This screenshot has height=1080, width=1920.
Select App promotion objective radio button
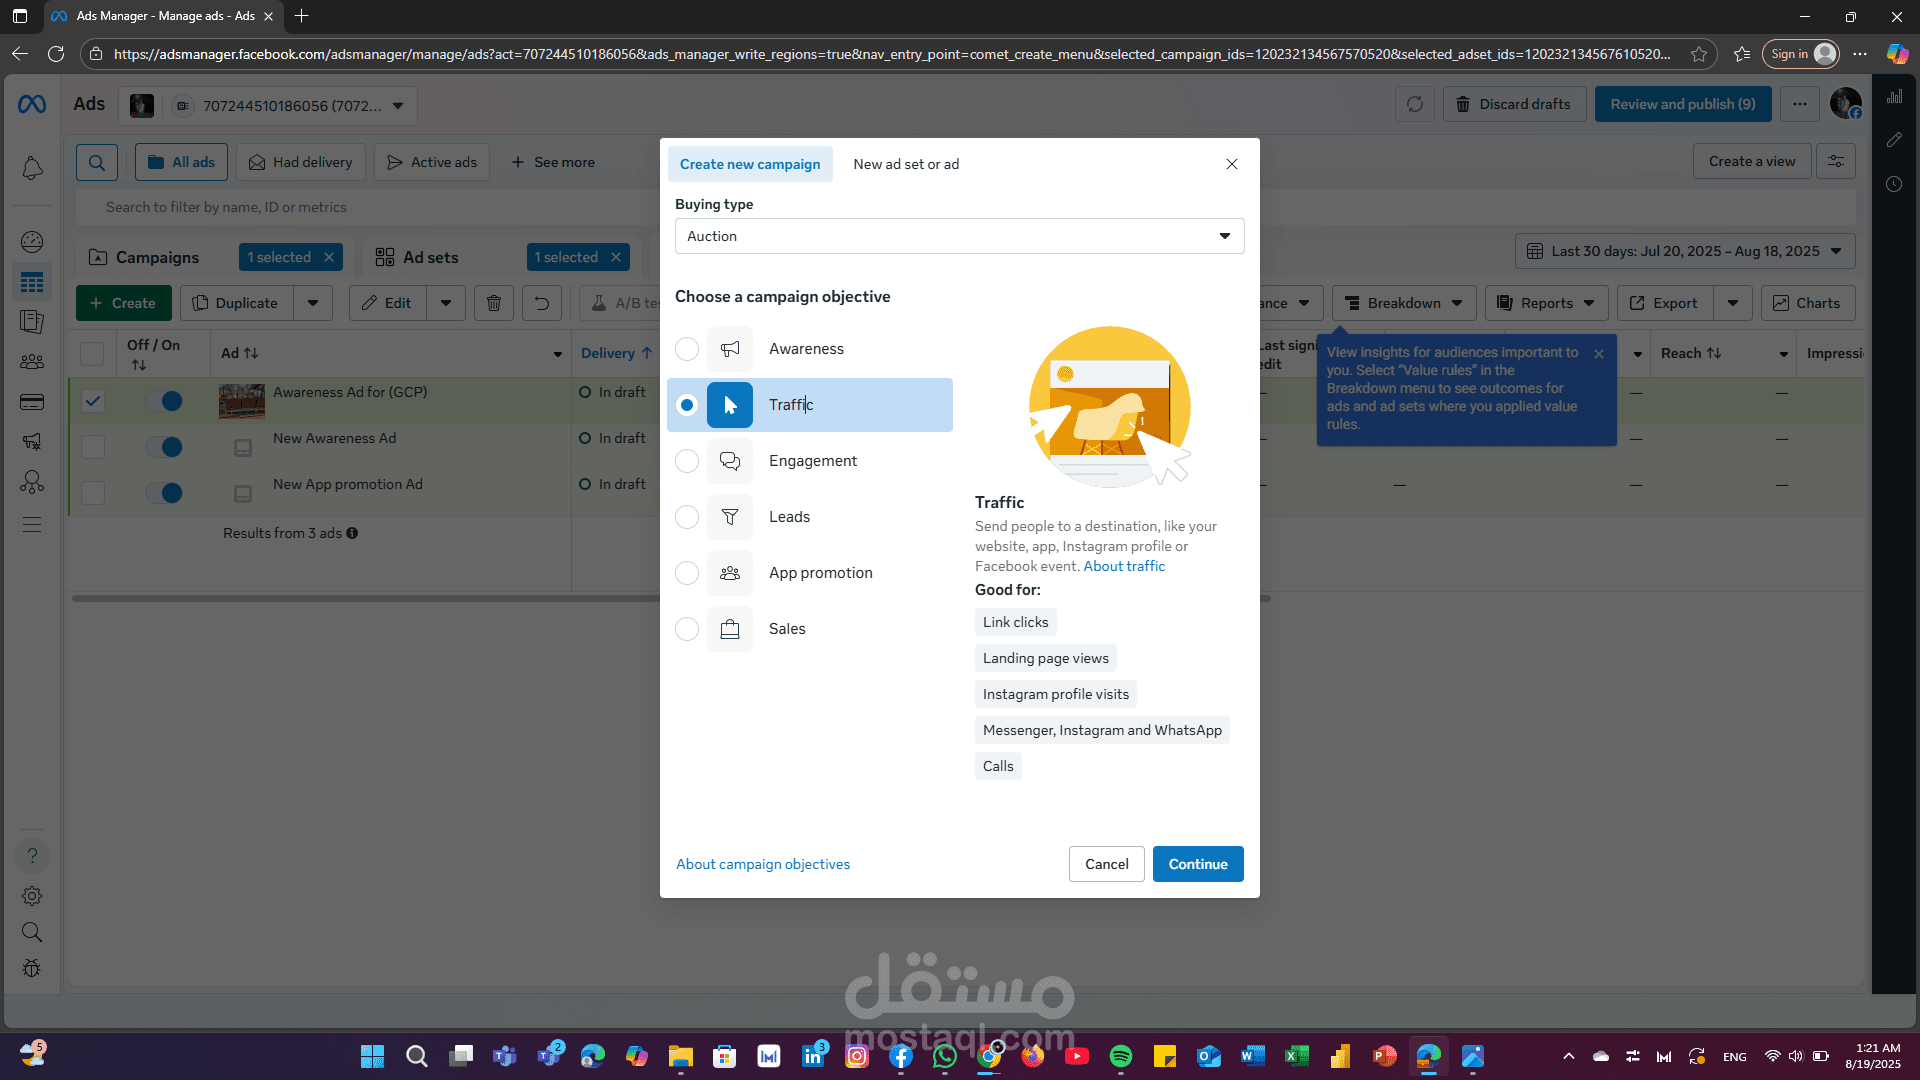point(687,573)
